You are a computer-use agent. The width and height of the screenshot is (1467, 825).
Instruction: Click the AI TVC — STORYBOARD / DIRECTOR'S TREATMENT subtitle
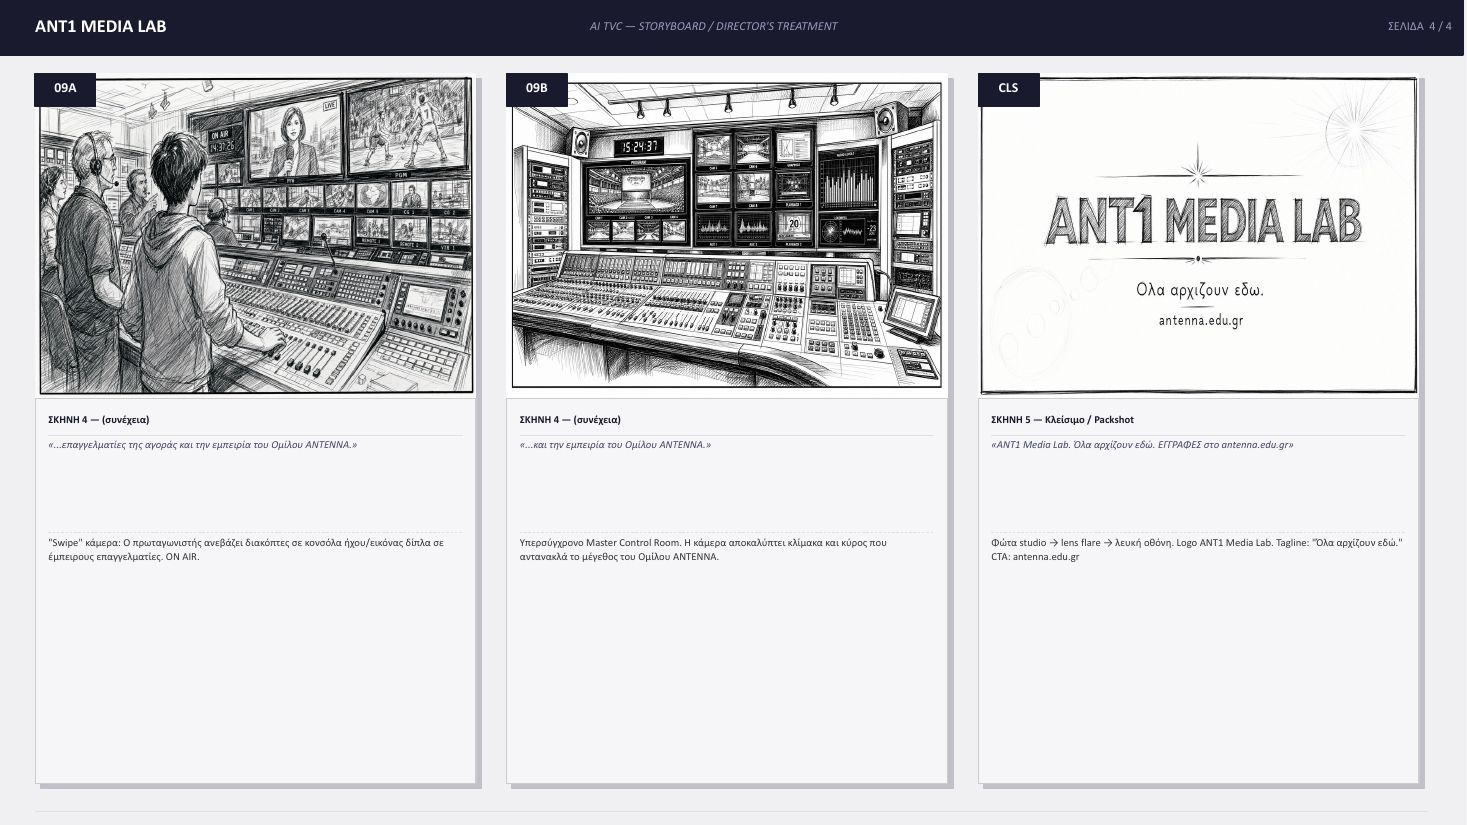[x=713, y=27]
